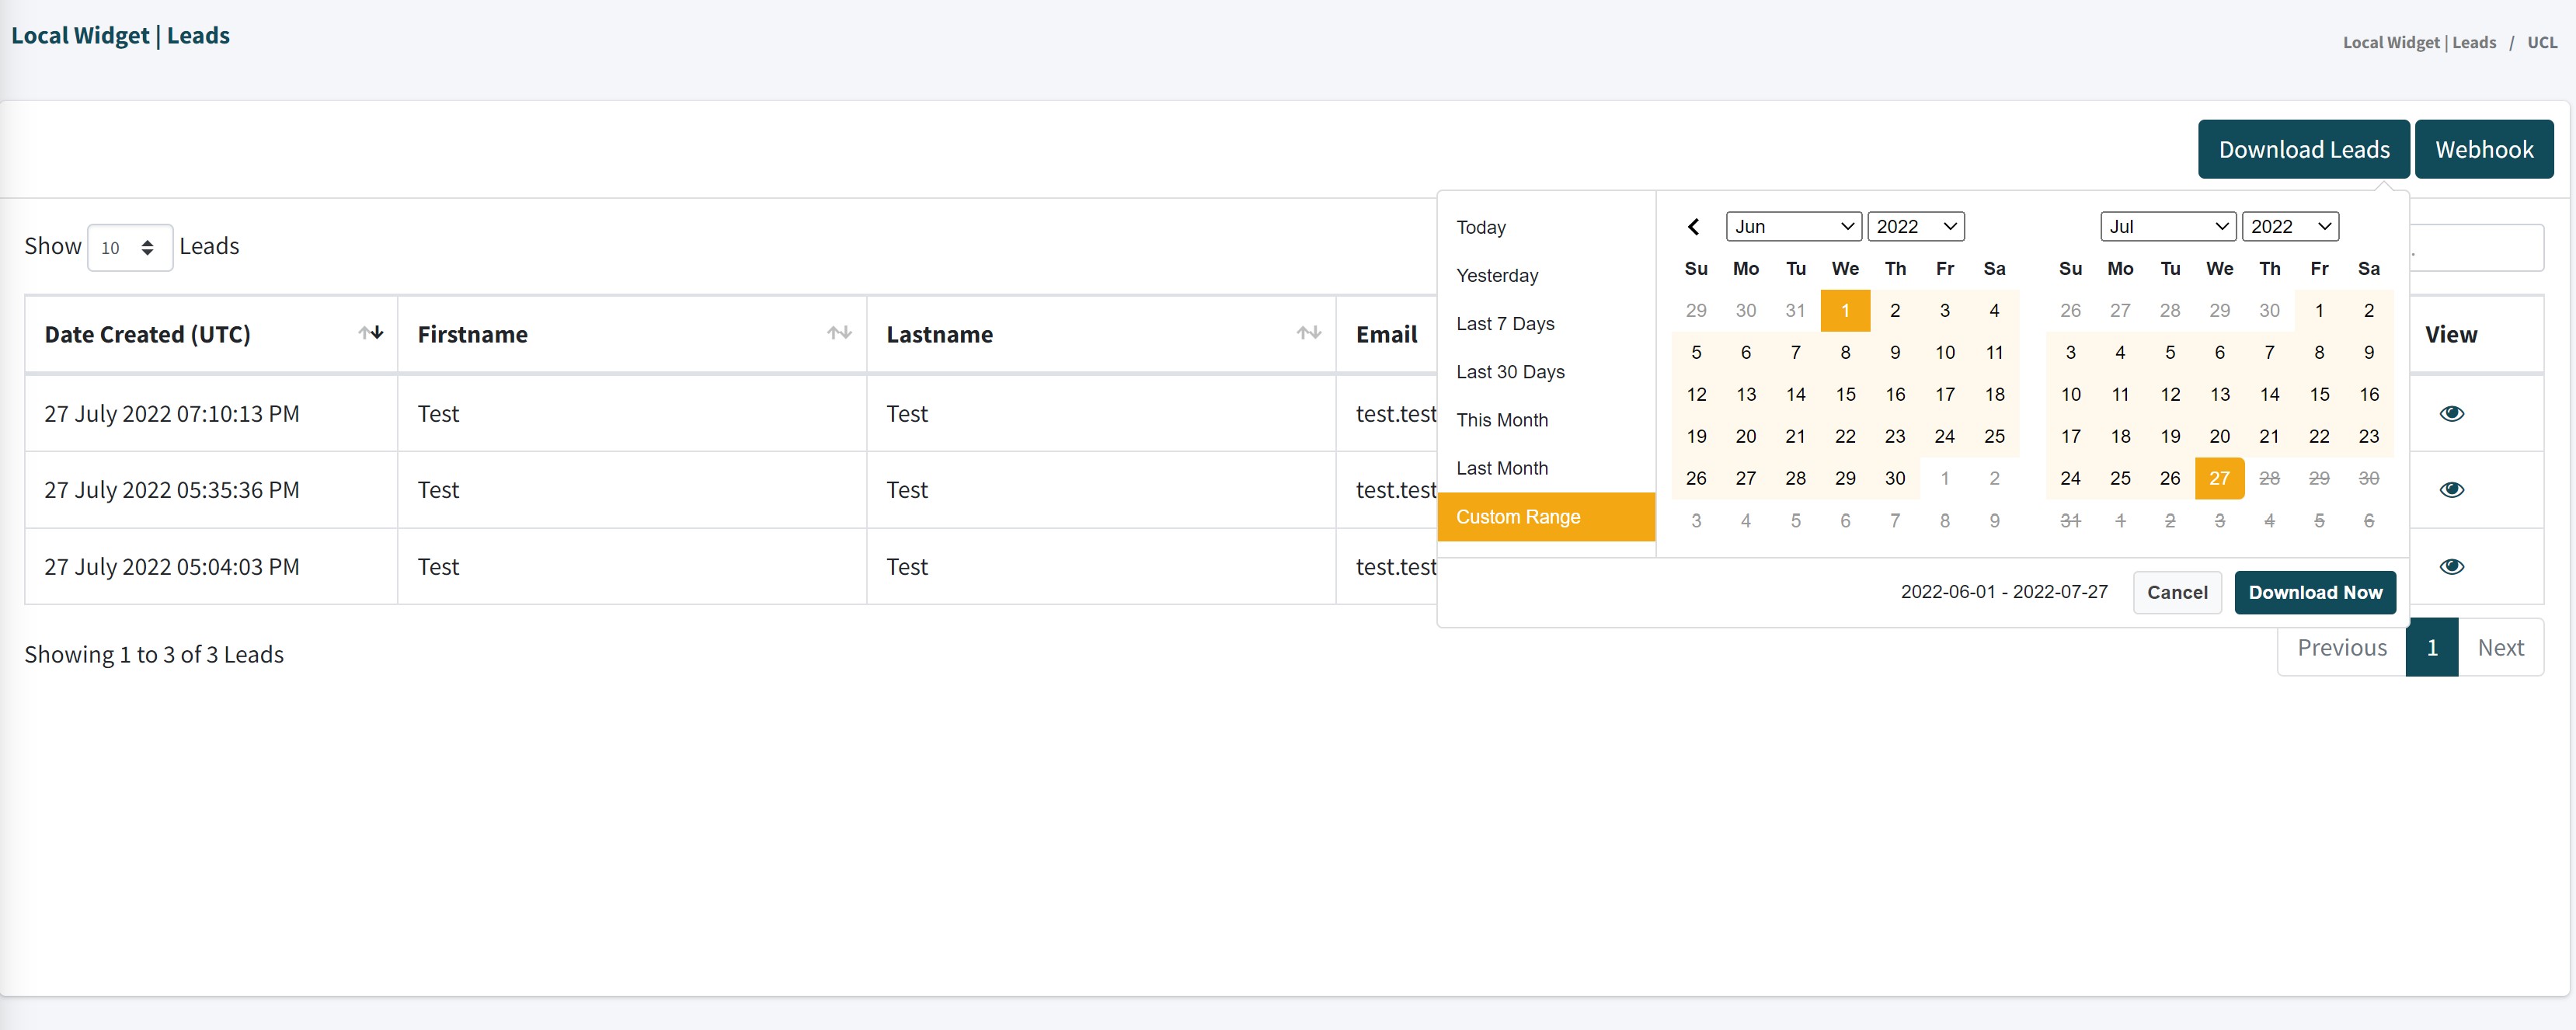The image size is (2576, 1030).
Task: Open the right calendar 2022 year dropdown
Action: 2290,227
